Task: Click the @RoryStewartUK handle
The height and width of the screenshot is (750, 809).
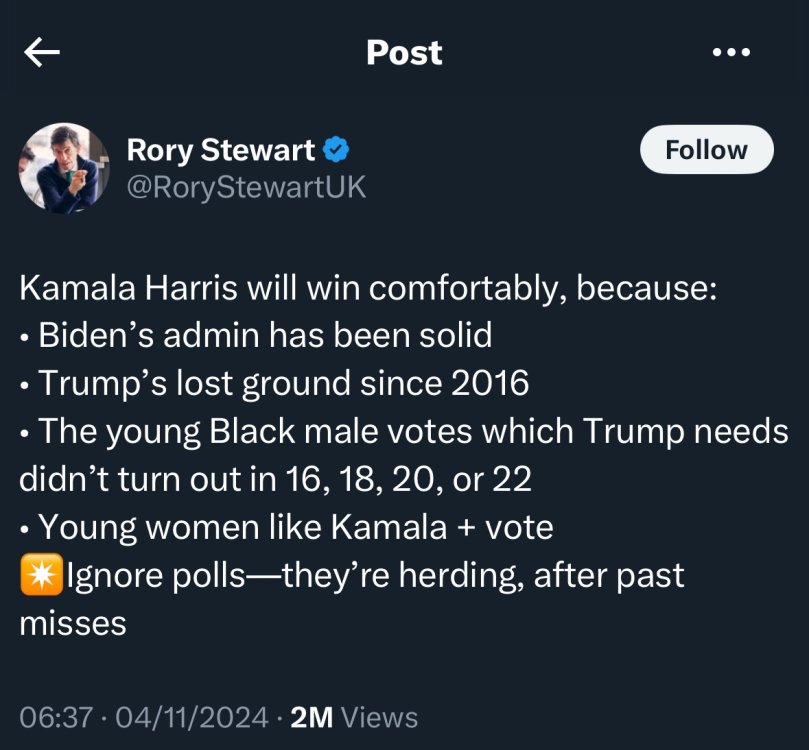Action: tap(246, 186)
